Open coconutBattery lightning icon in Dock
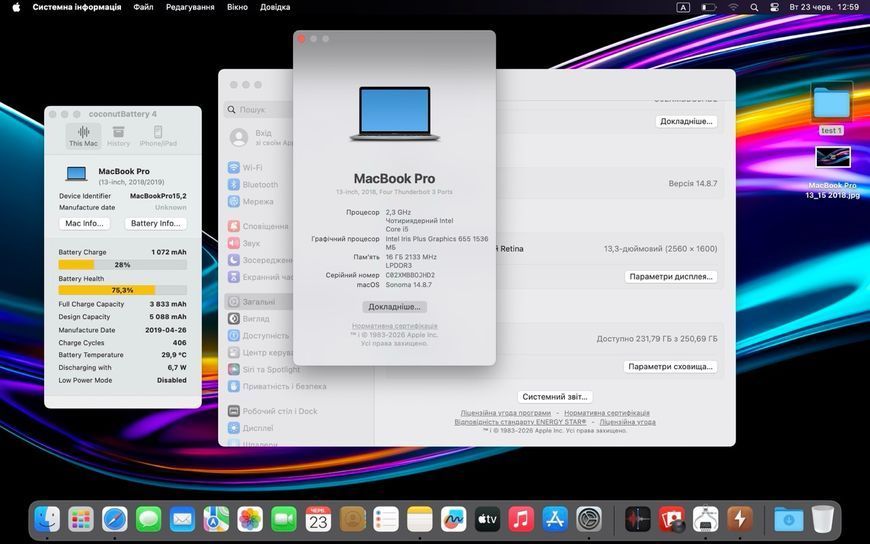This screenshot has width=870, height=544. [x=740, y=520]
